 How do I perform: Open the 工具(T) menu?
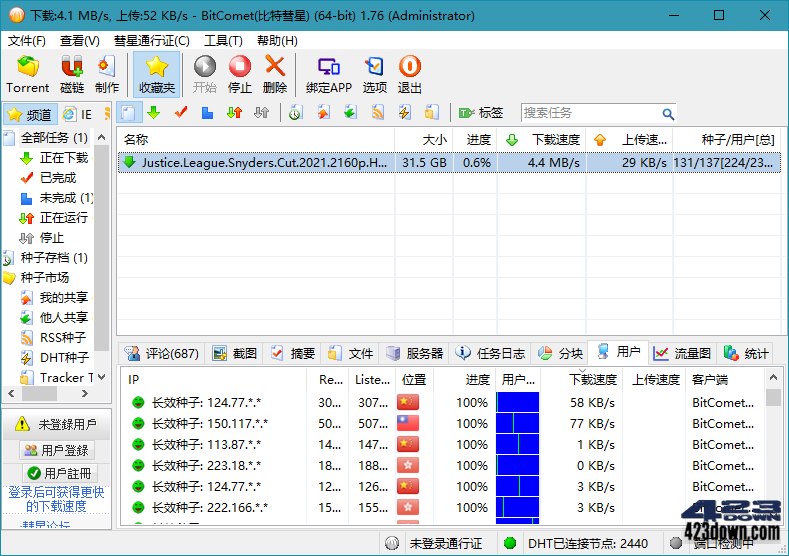coord(223,41)
